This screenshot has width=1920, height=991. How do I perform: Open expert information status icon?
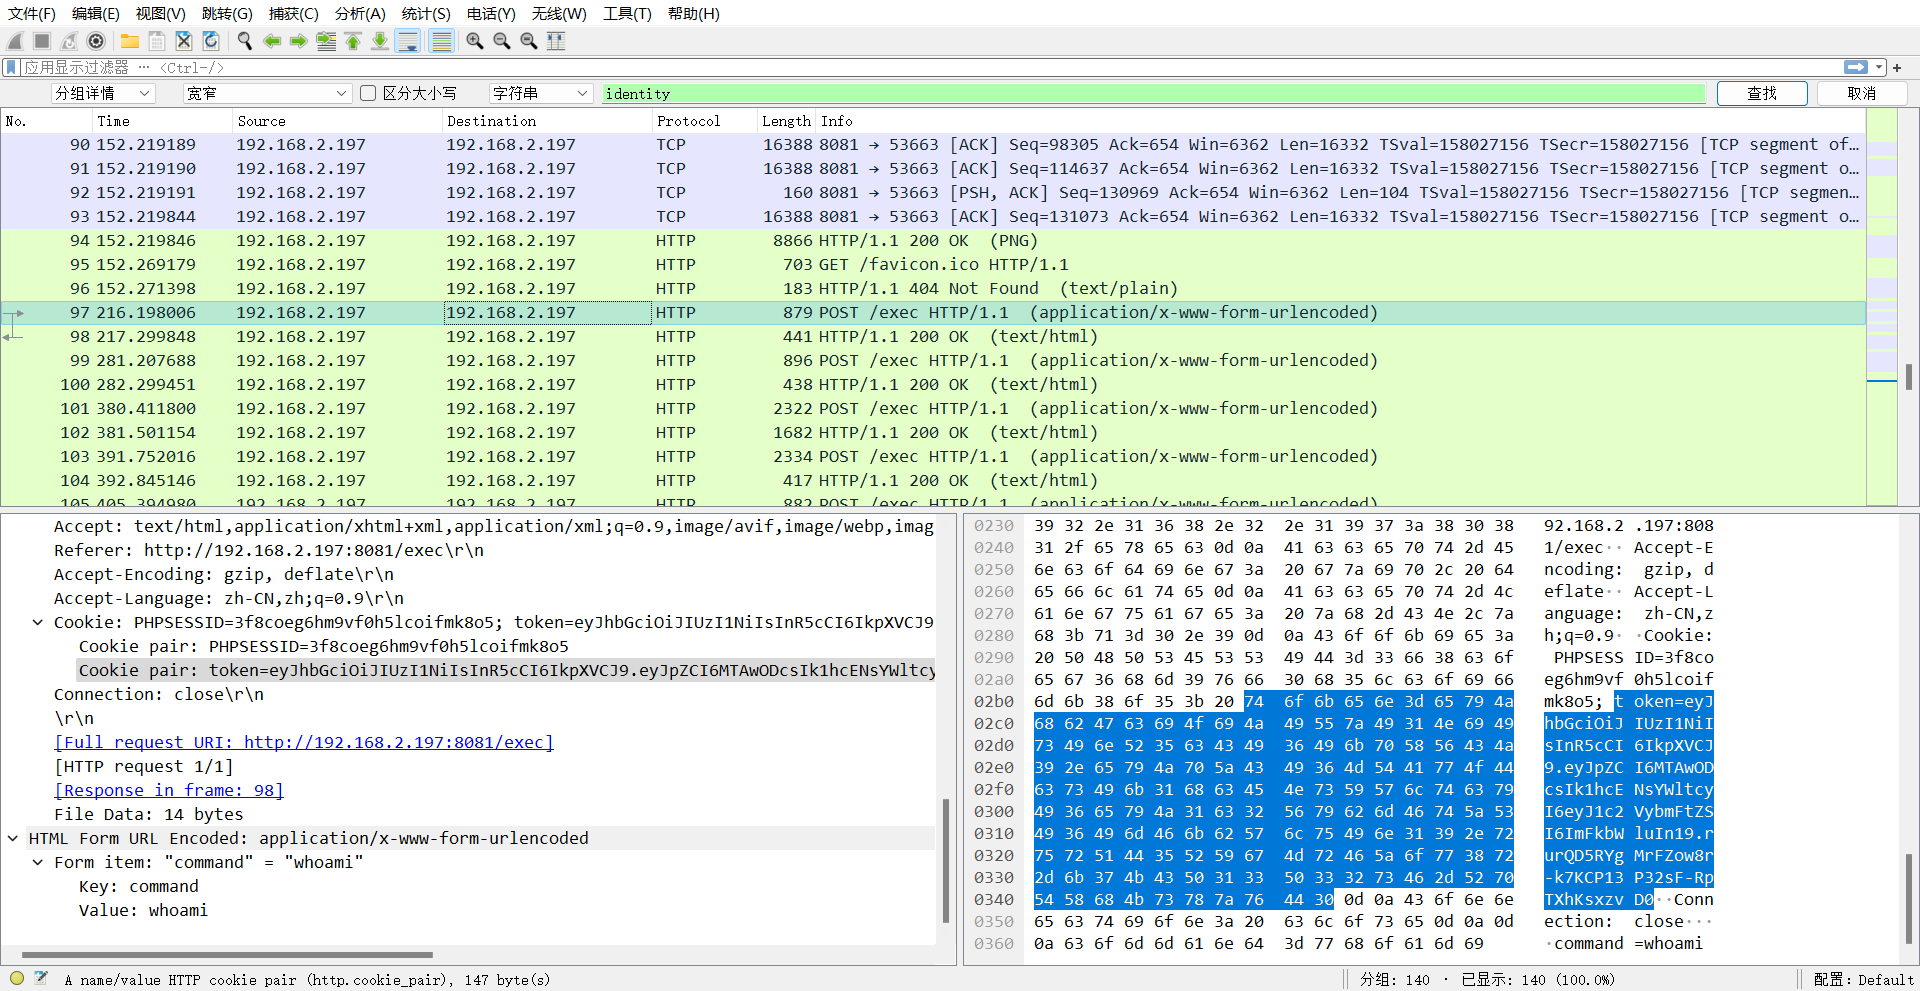(17, 979)
